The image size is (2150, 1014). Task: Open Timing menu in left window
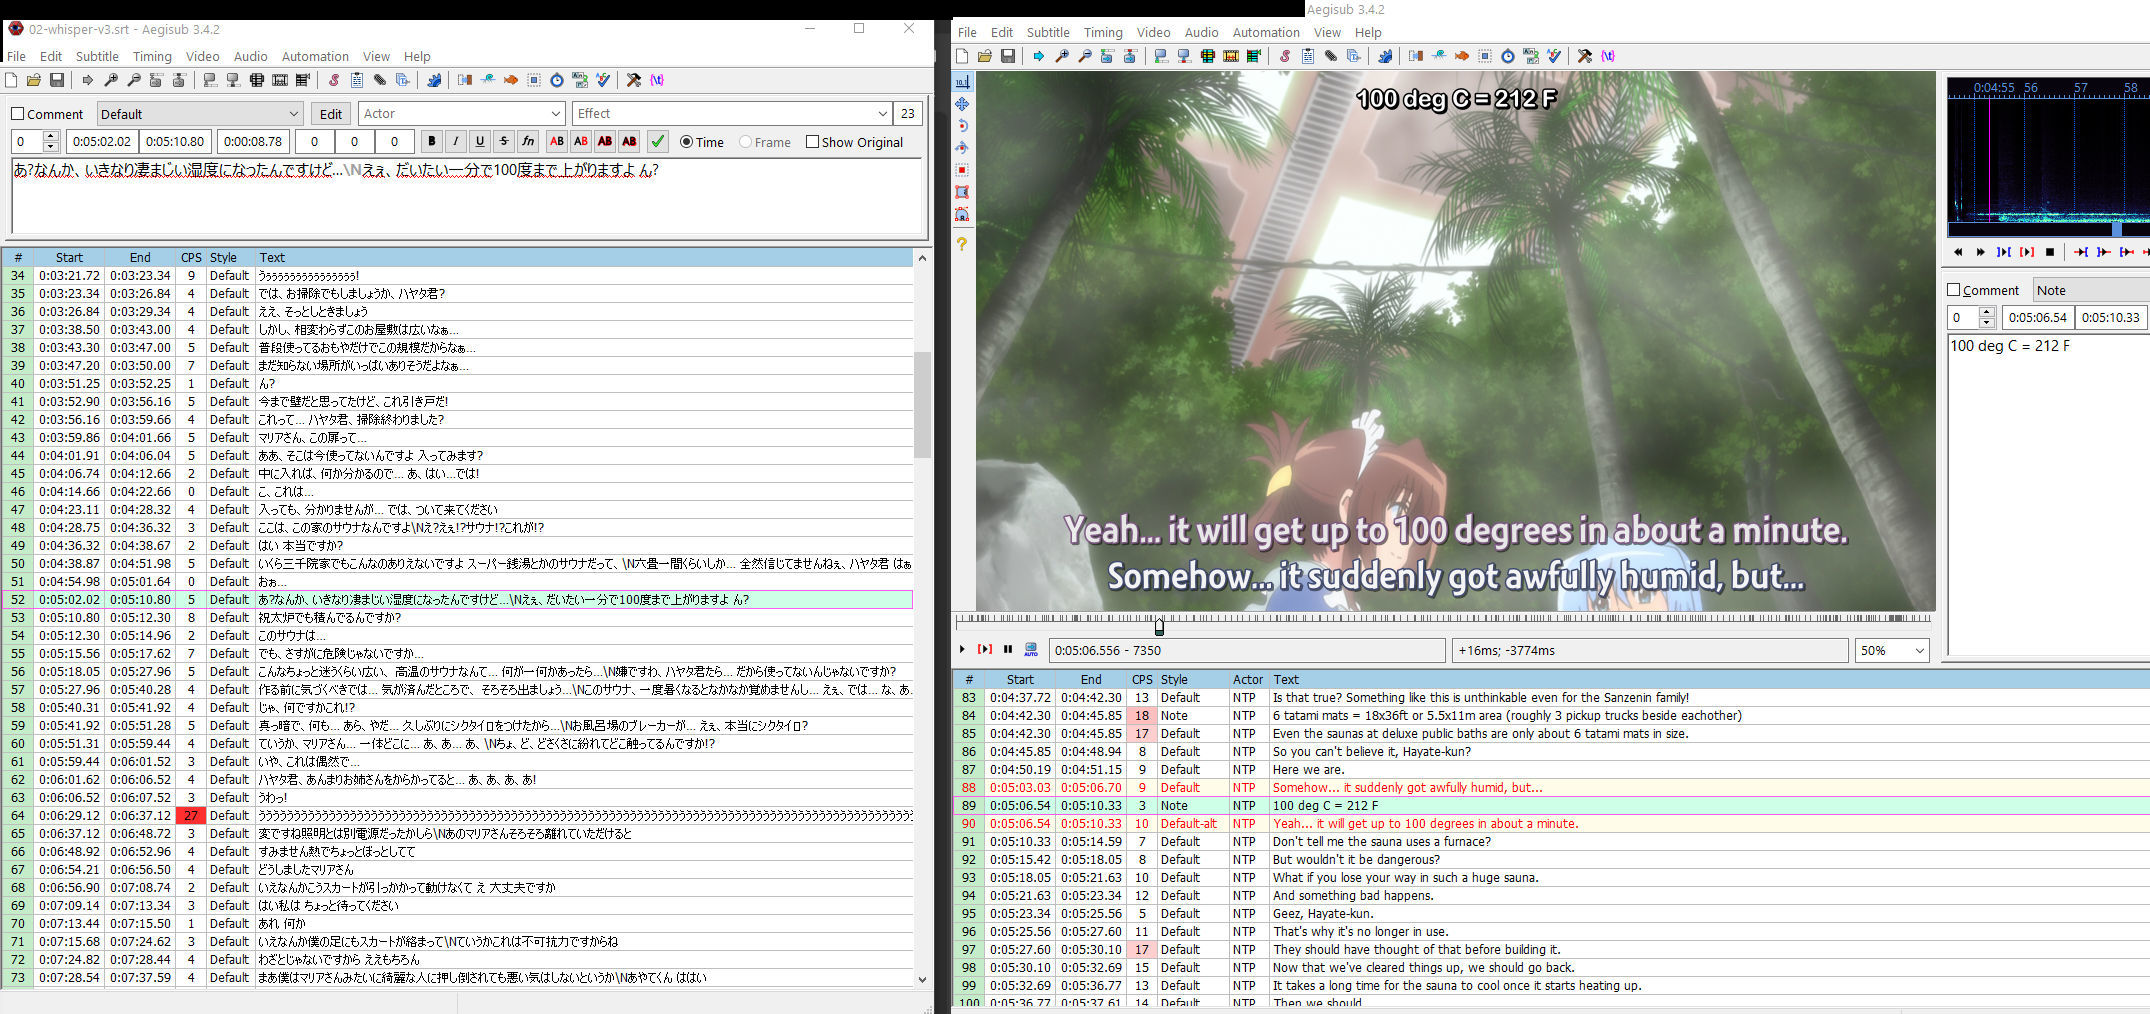(x=152, y=56)
